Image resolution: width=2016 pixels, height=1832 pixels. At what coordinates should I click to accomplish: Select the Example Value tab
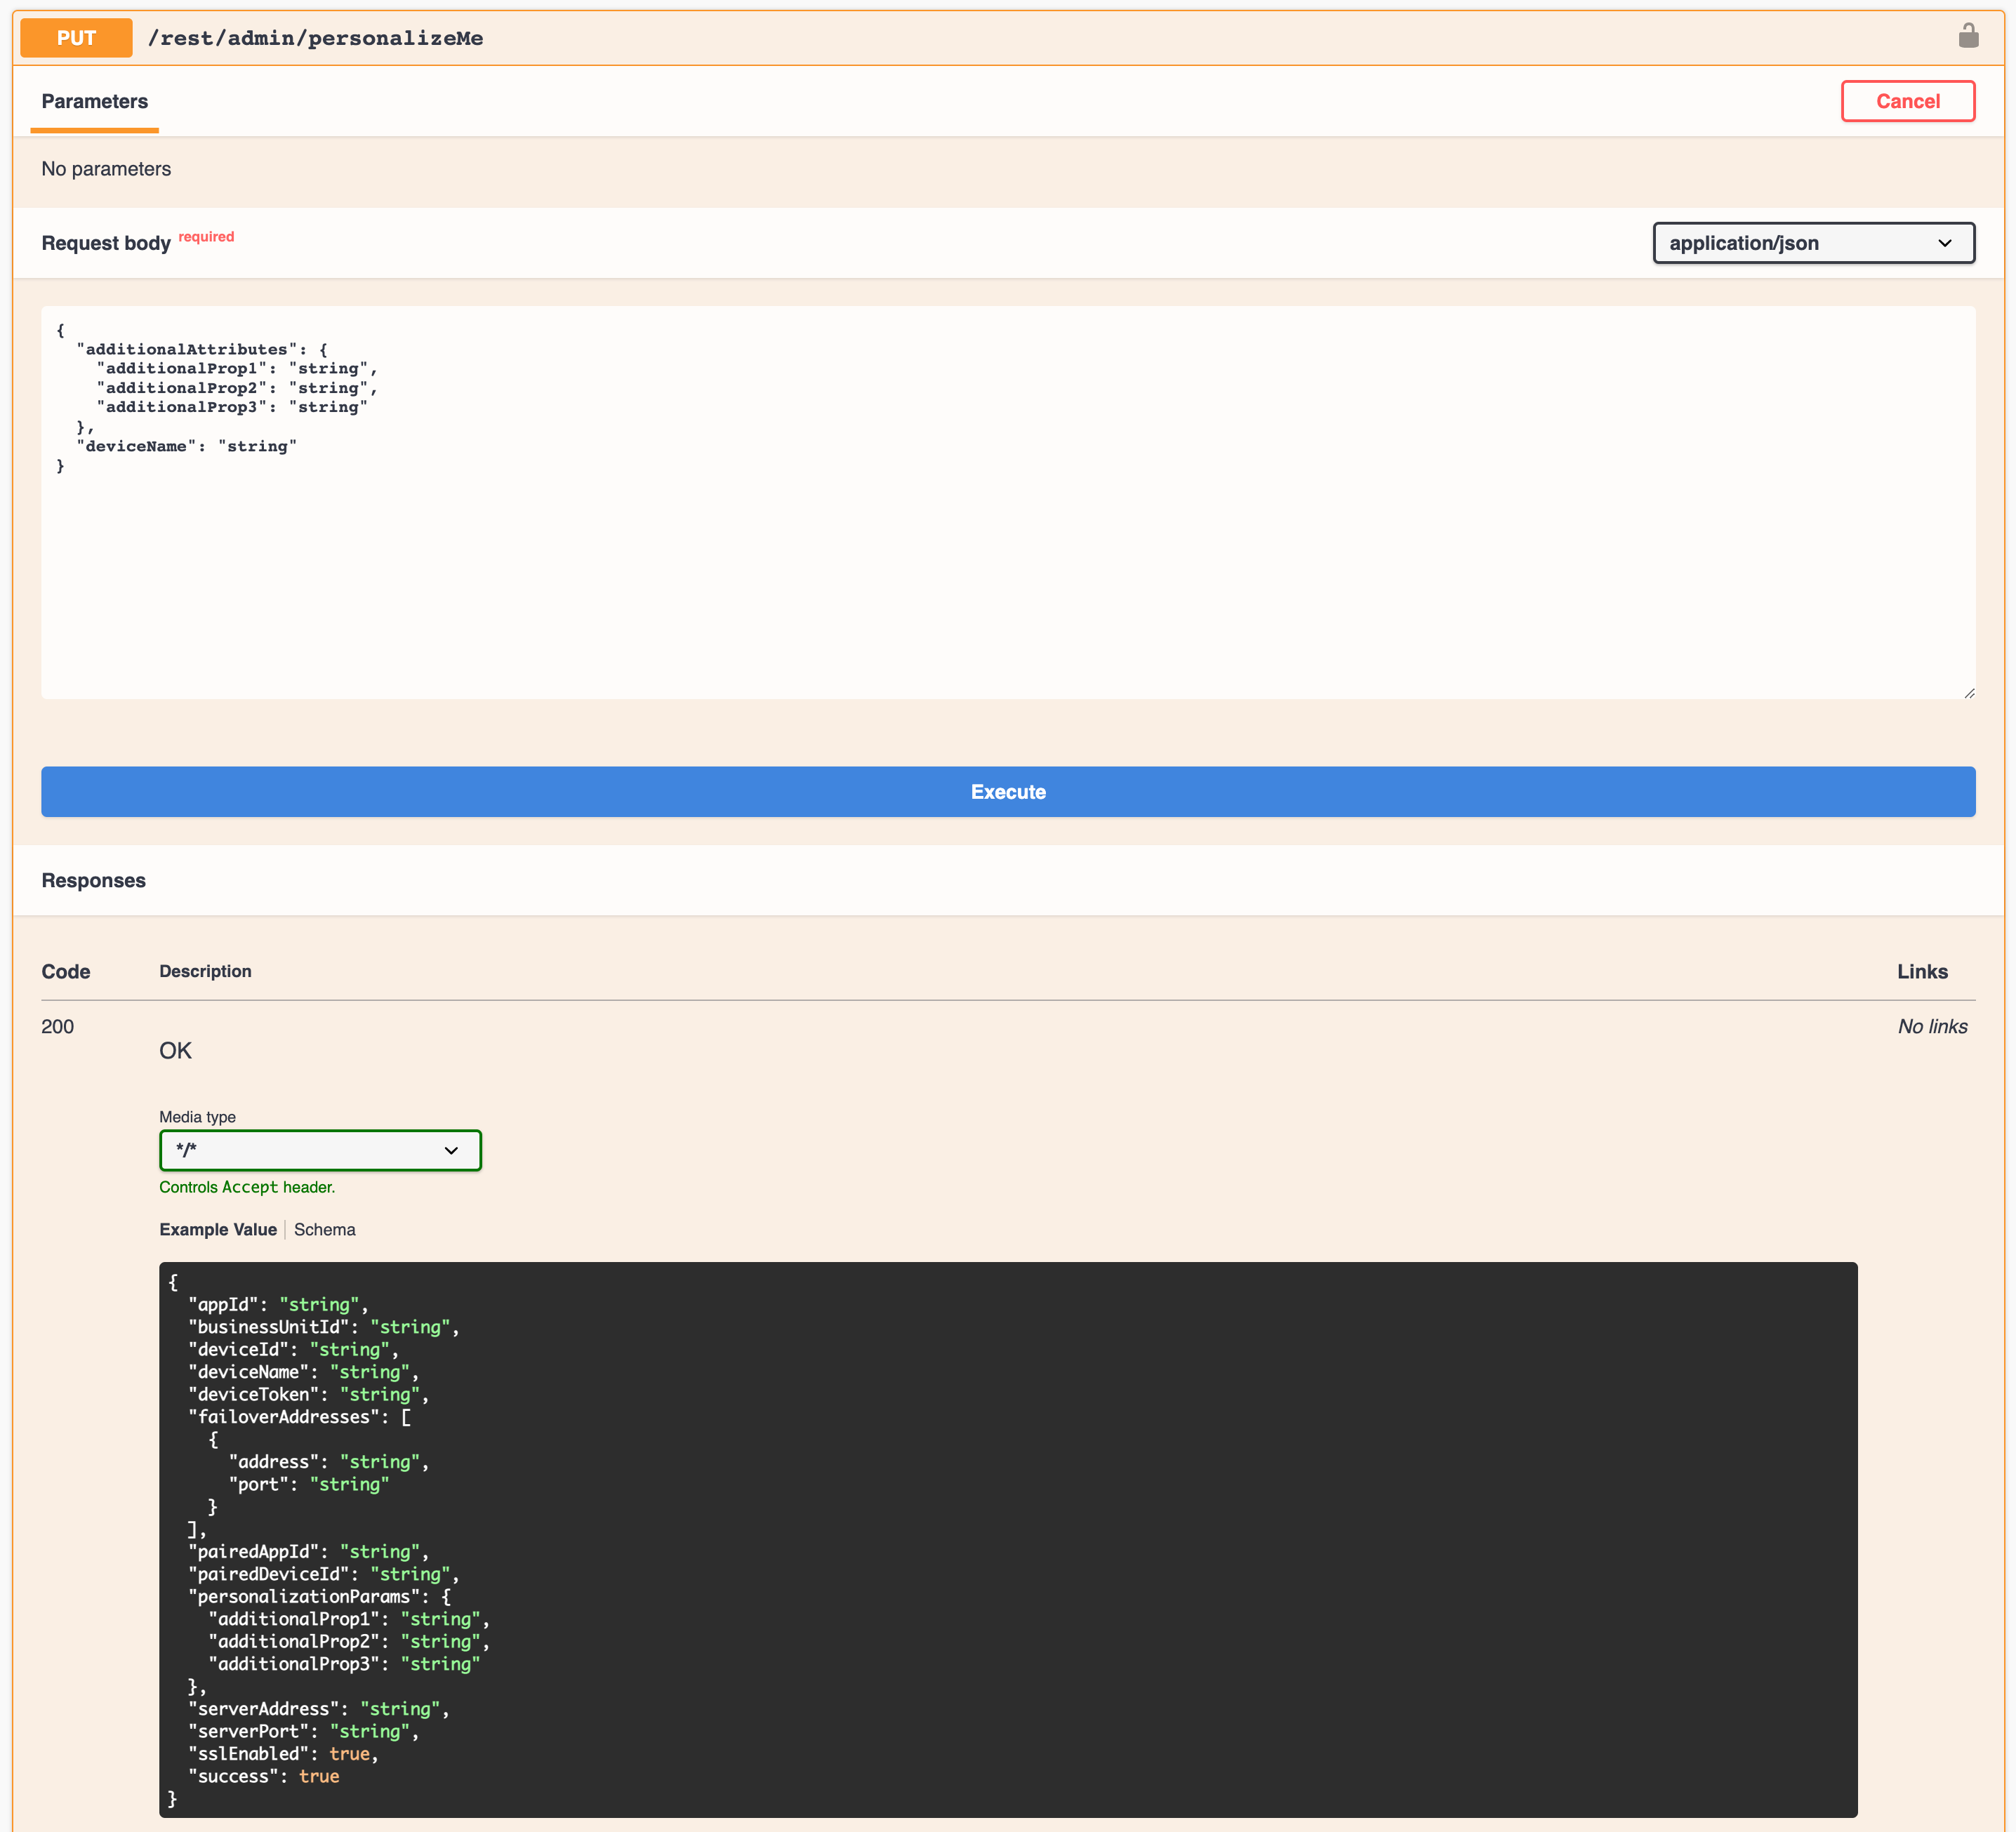tap(218, 1229)
